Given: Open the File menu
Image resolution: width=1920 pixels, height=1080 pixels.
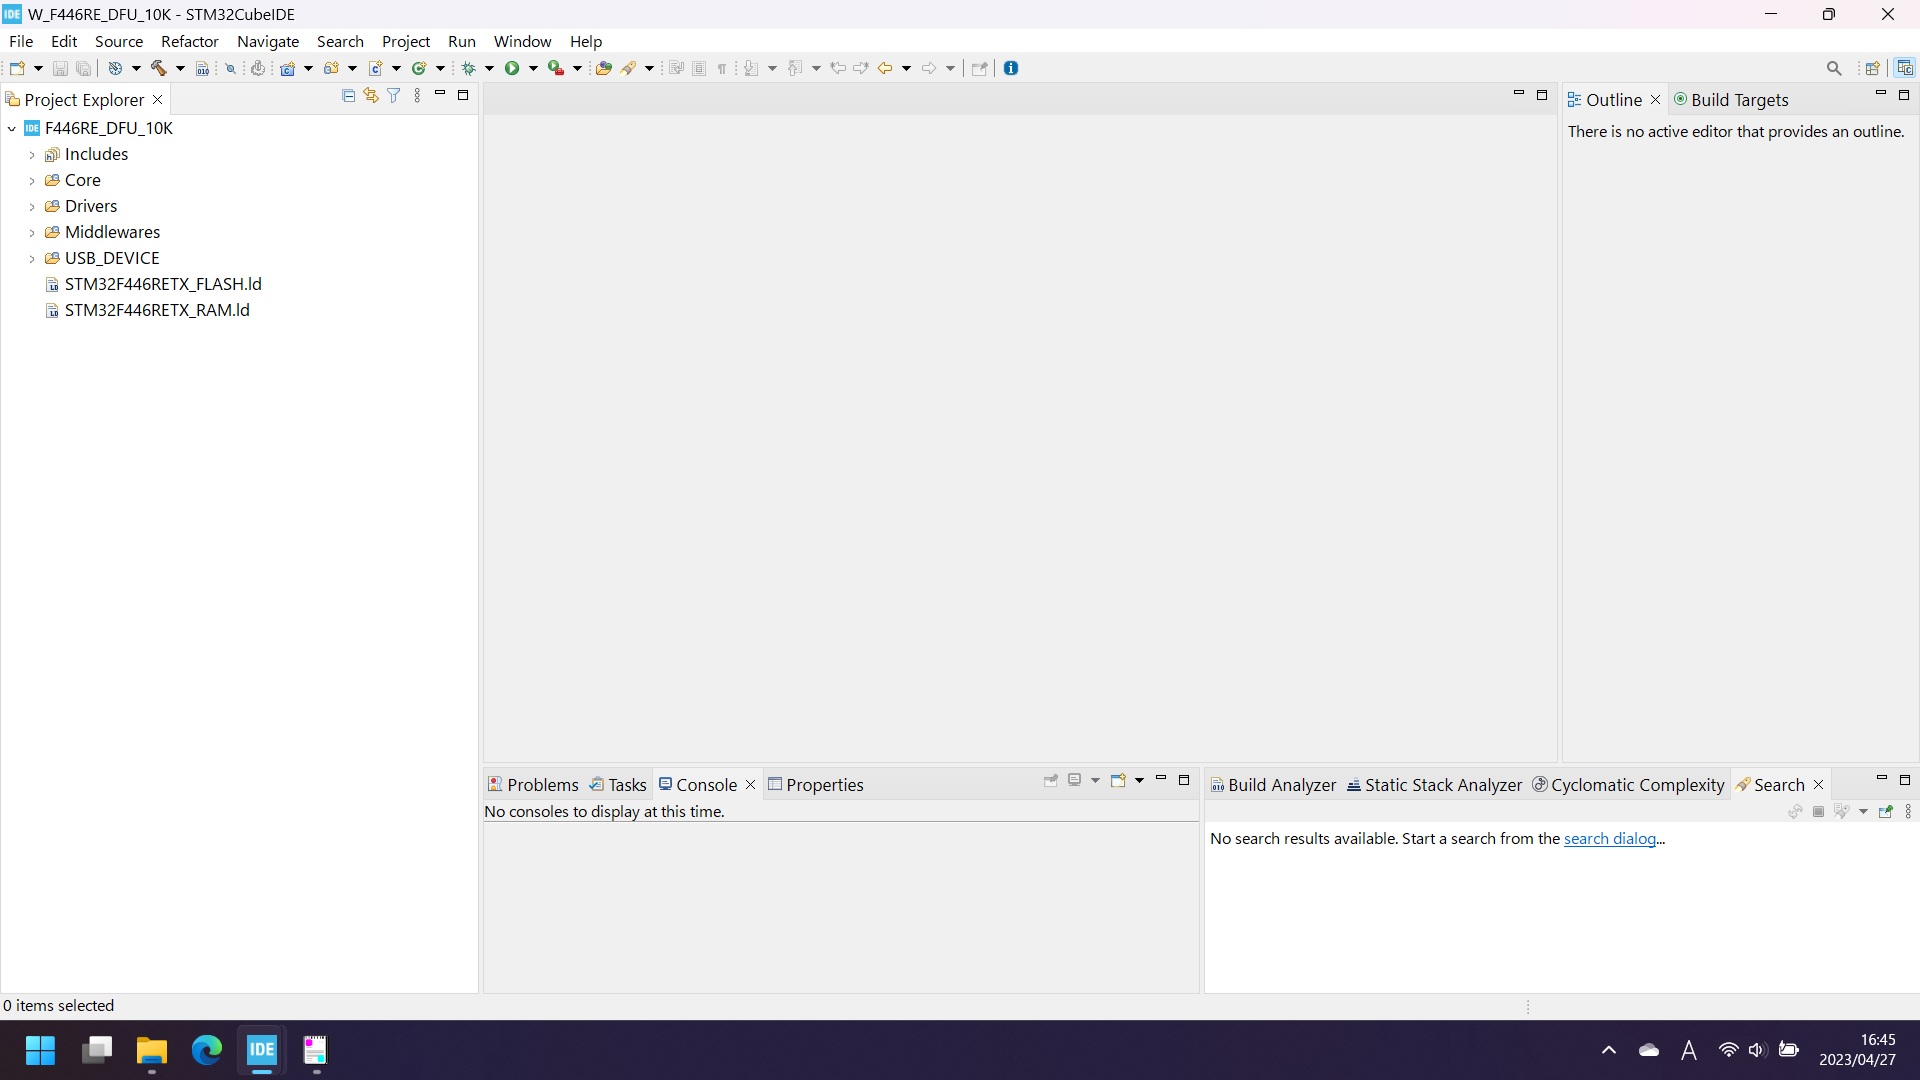Looking at the screenshot, I should pyautogui.click(x=21, y=41).
